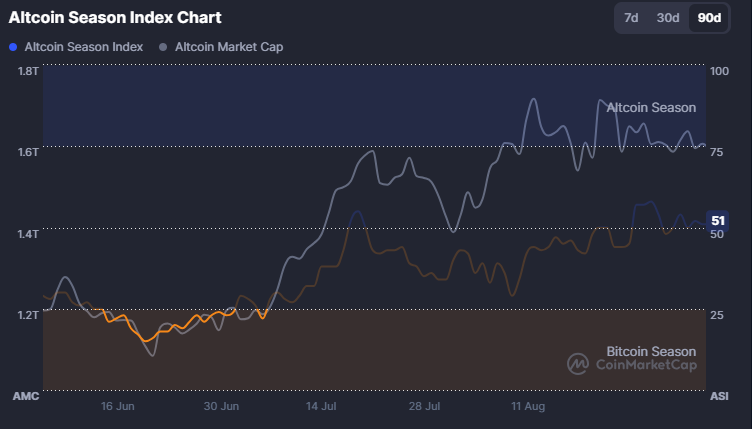Click the 1.8T market cap axis label

(27, 71)
